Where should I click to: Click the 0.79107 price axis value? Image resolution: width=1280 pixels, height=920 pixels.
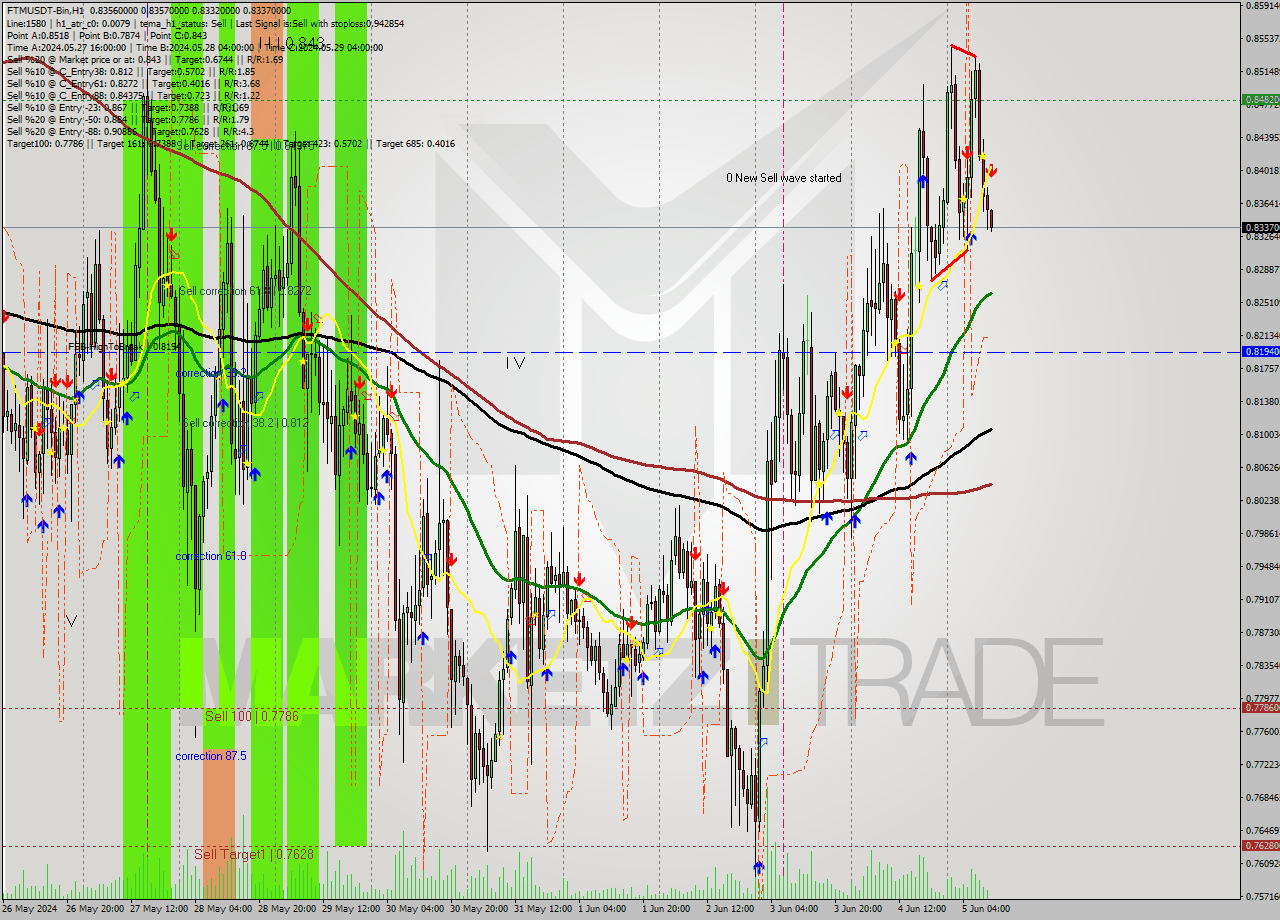point(1262,599)
